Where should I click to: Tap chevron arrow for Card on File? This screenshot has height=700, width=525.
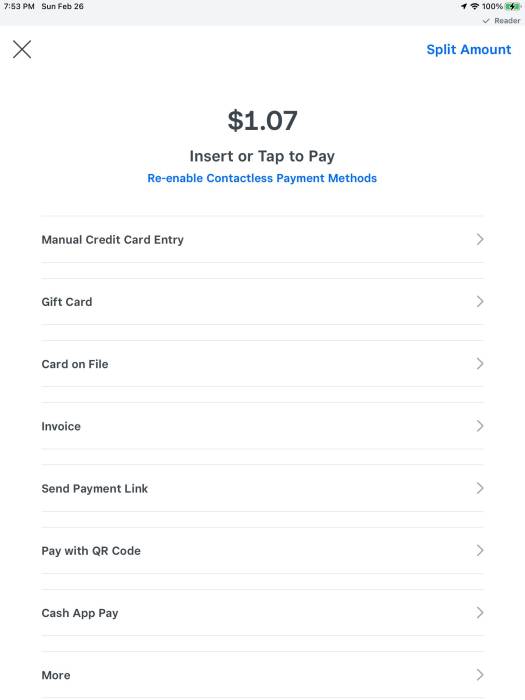coord(480,364)
